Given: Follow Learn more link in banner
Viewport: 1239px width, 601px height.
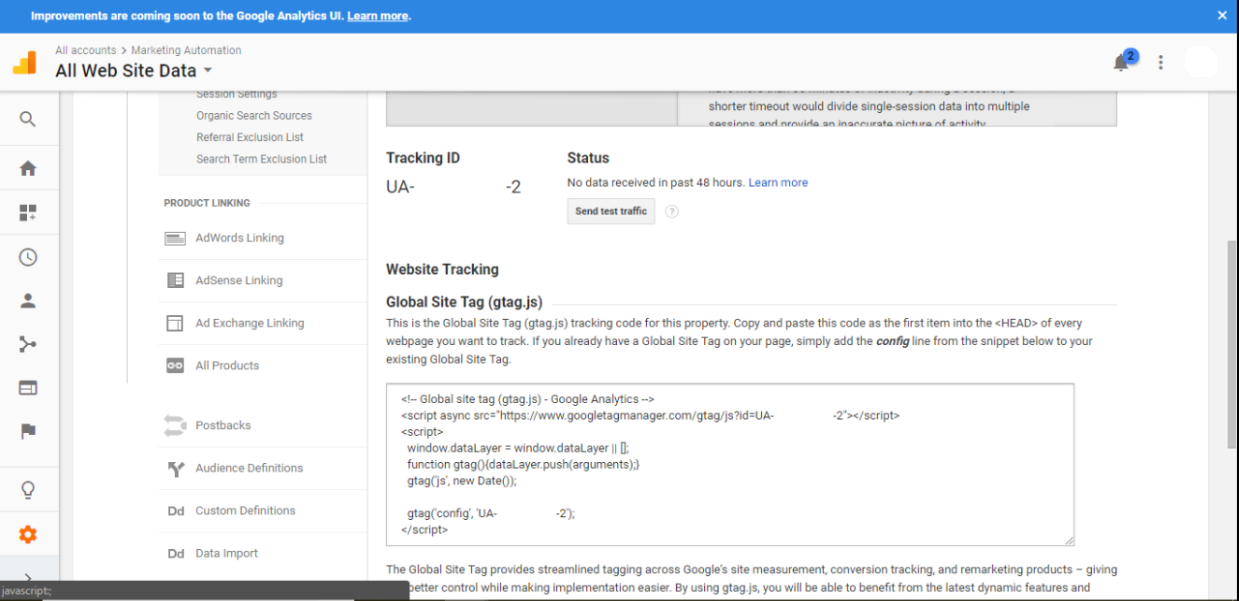Looking at the screenshot, I should [x=378, y=16].
